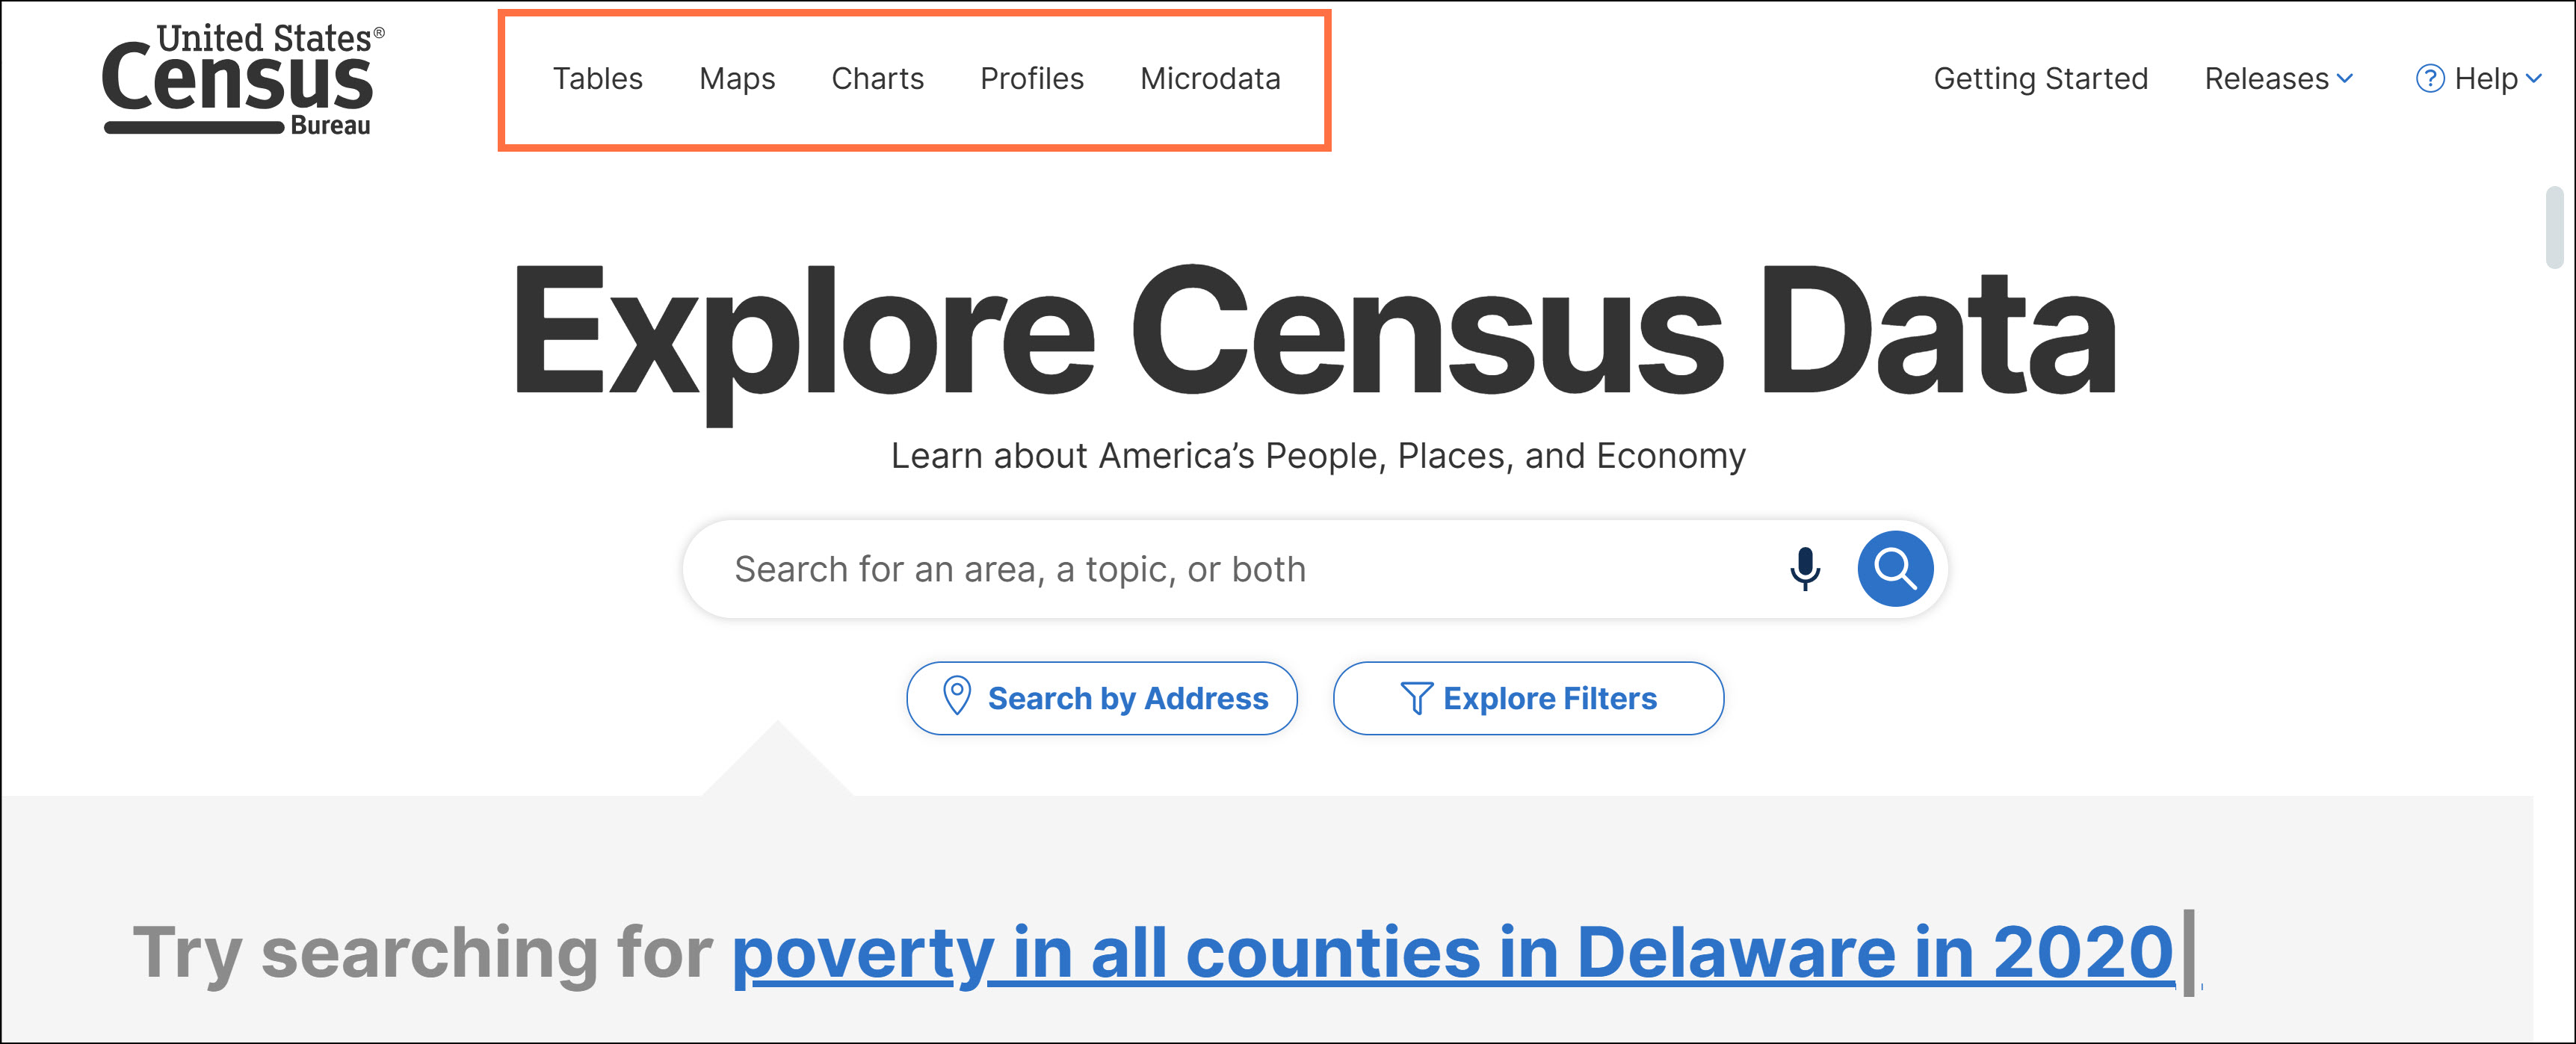This screenshot has width=2576, height=1044.
Task: Select Profiles in the top navigation
Action: tap(1031, 78)
